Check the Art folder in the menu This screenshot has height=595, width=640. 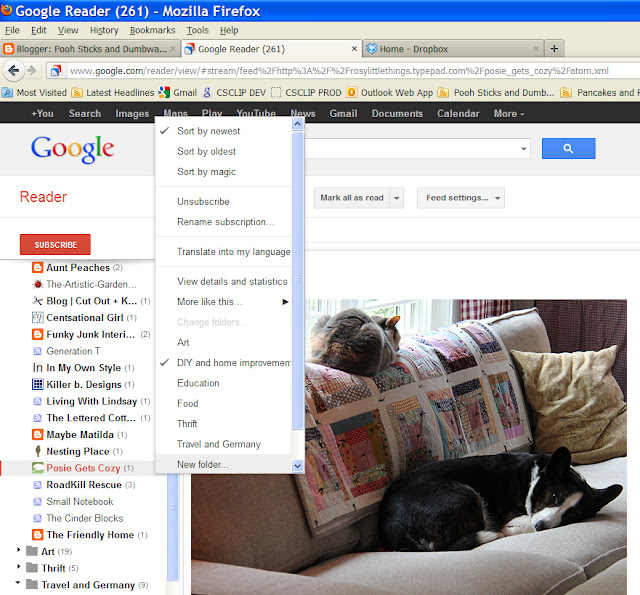pyautogui.click(x=183, y=342)
